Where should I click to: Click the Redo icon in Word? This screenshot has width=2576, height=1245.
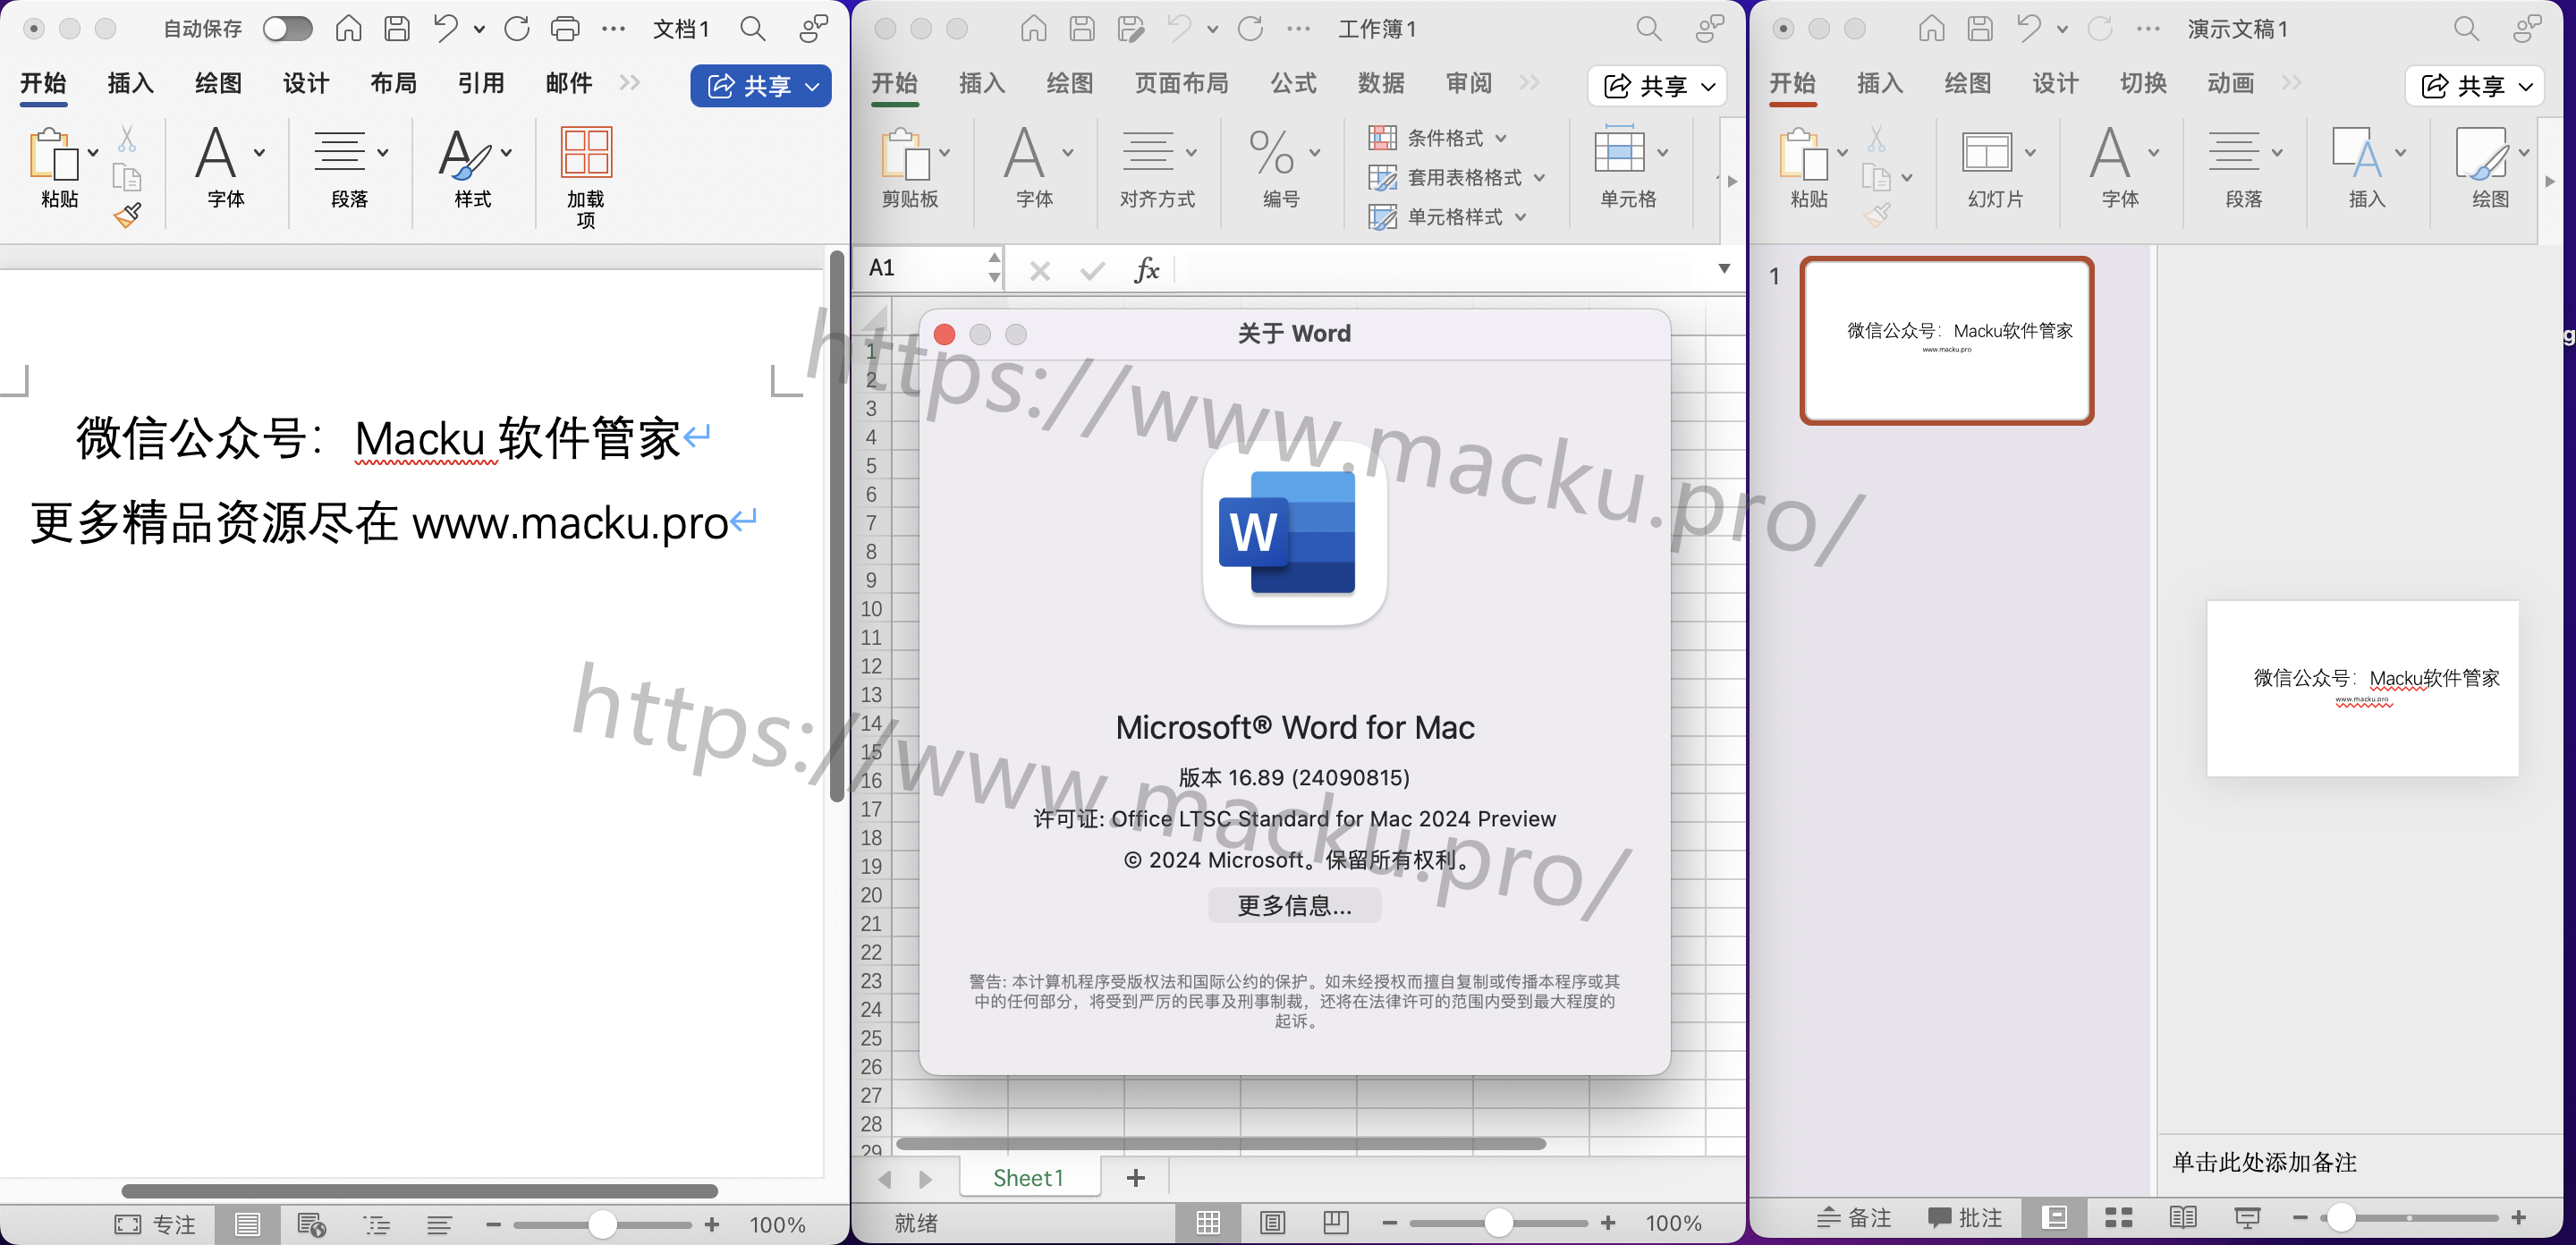[517, 29]
